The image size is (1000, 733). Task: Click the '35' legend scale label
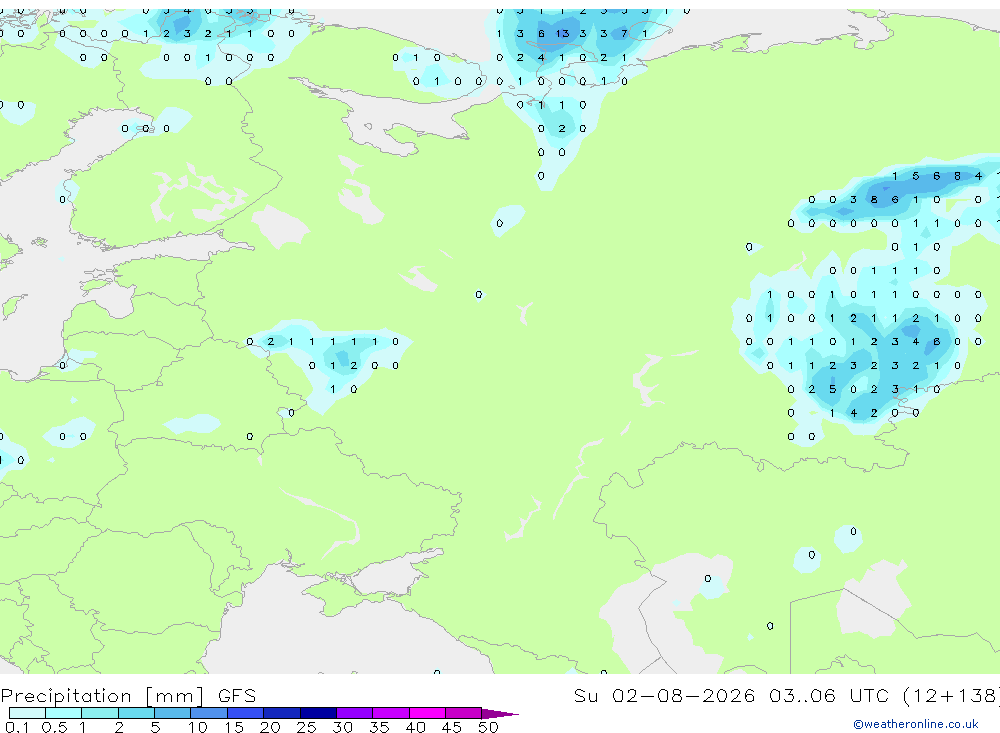coord(379,727)
